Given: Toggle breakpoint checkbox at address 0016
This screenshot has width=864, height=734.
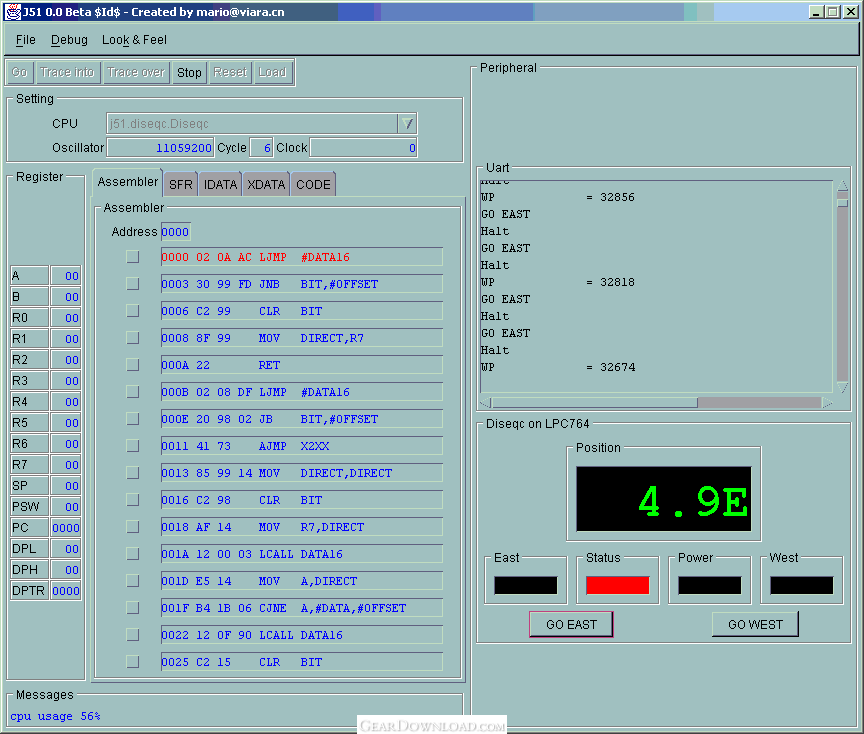Looking at the screenshot, I should coord(133,500).
